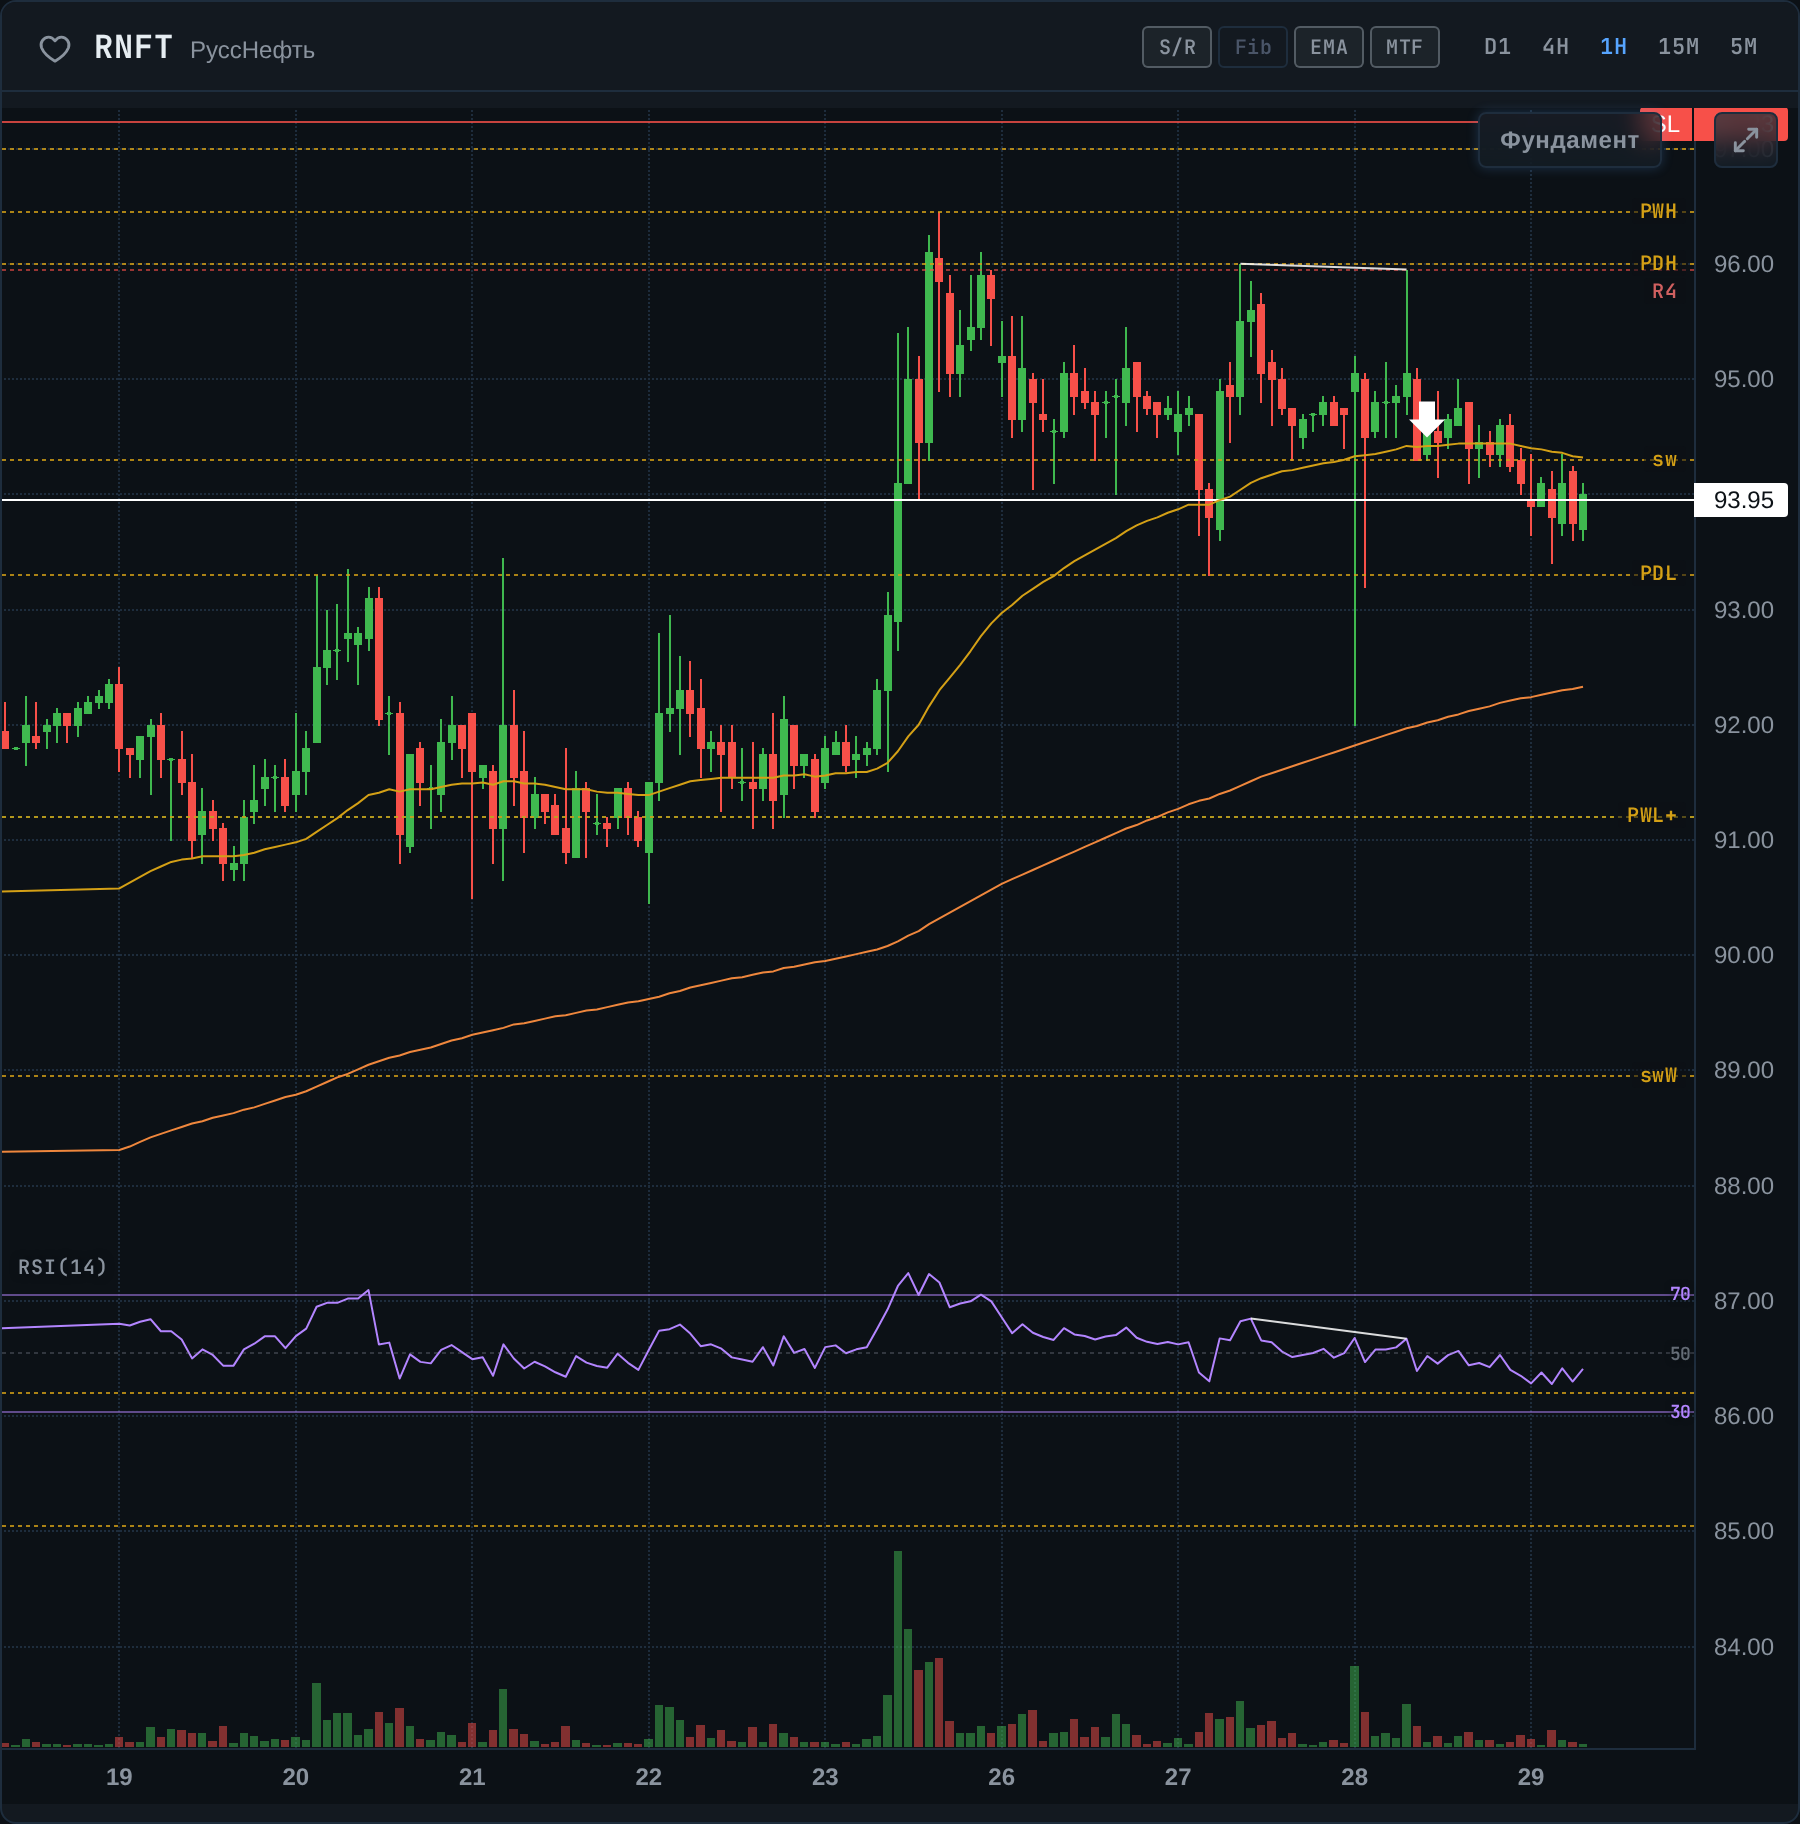Click the R4 resistance label
This screenshot has height=1824, width=1800.
click(1664, 291)
